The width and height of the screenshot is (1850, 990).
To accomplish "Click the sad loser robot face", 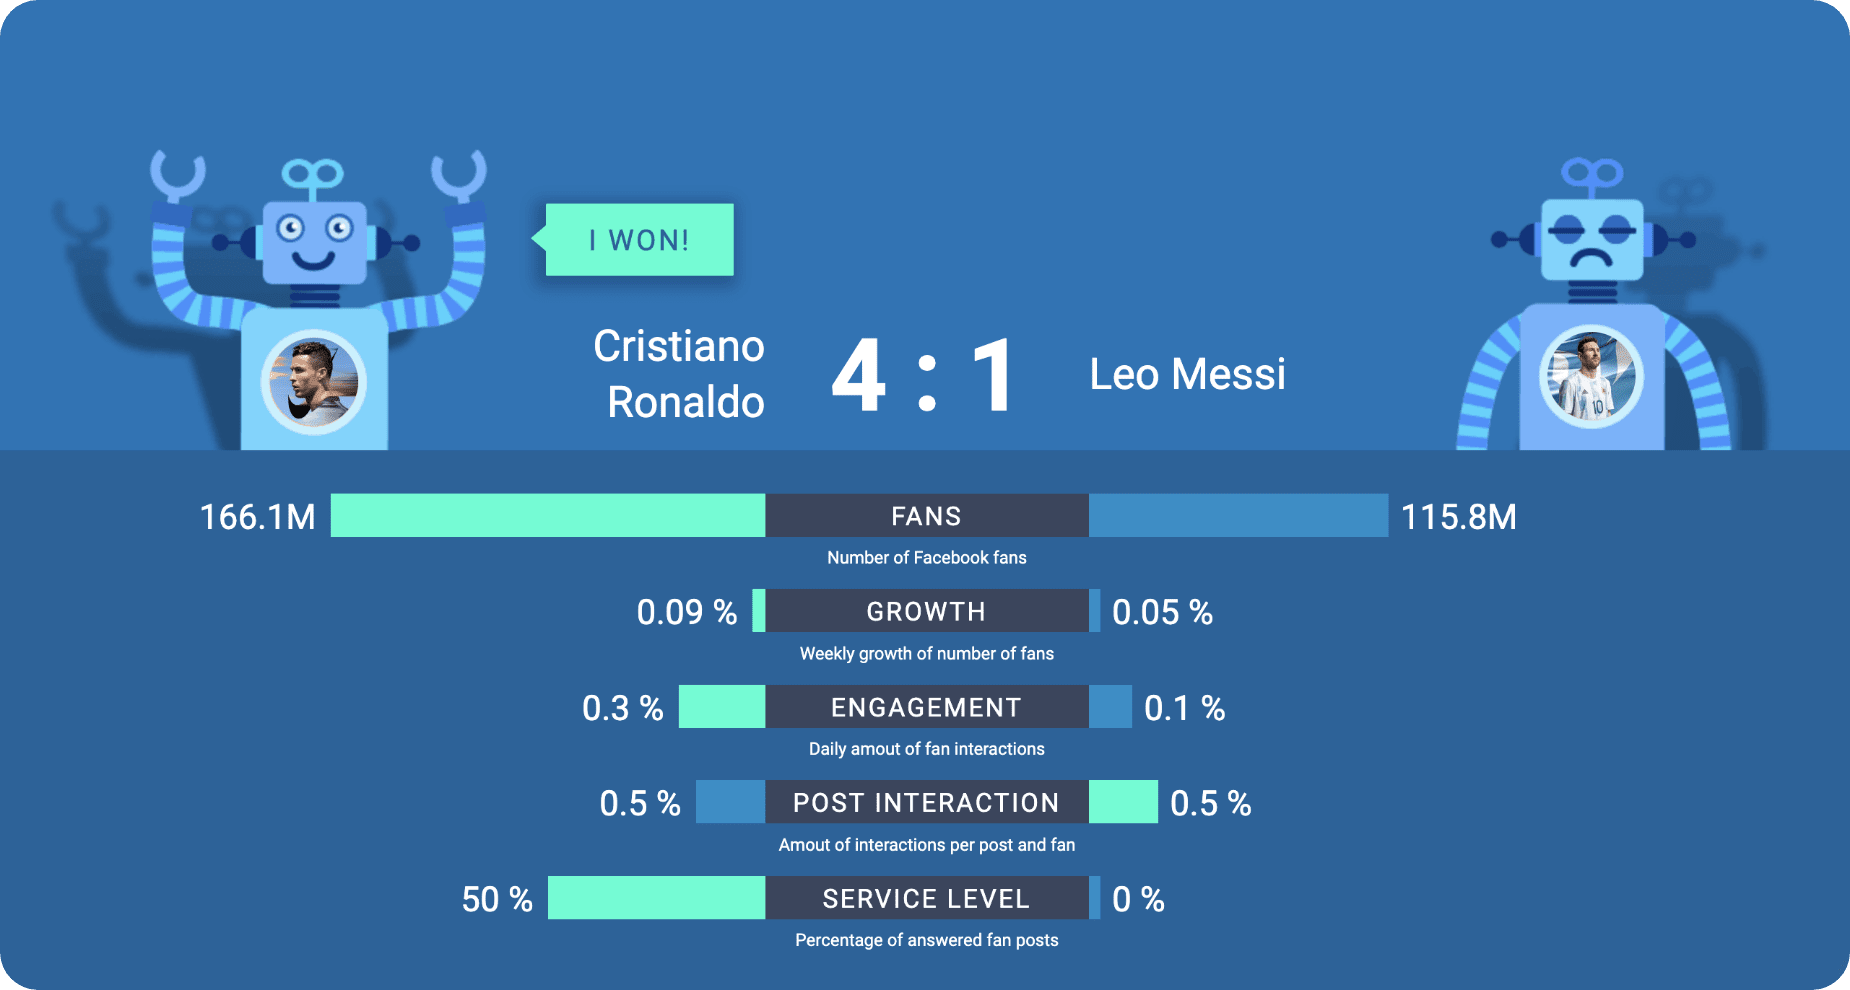I will (1592, 240).
